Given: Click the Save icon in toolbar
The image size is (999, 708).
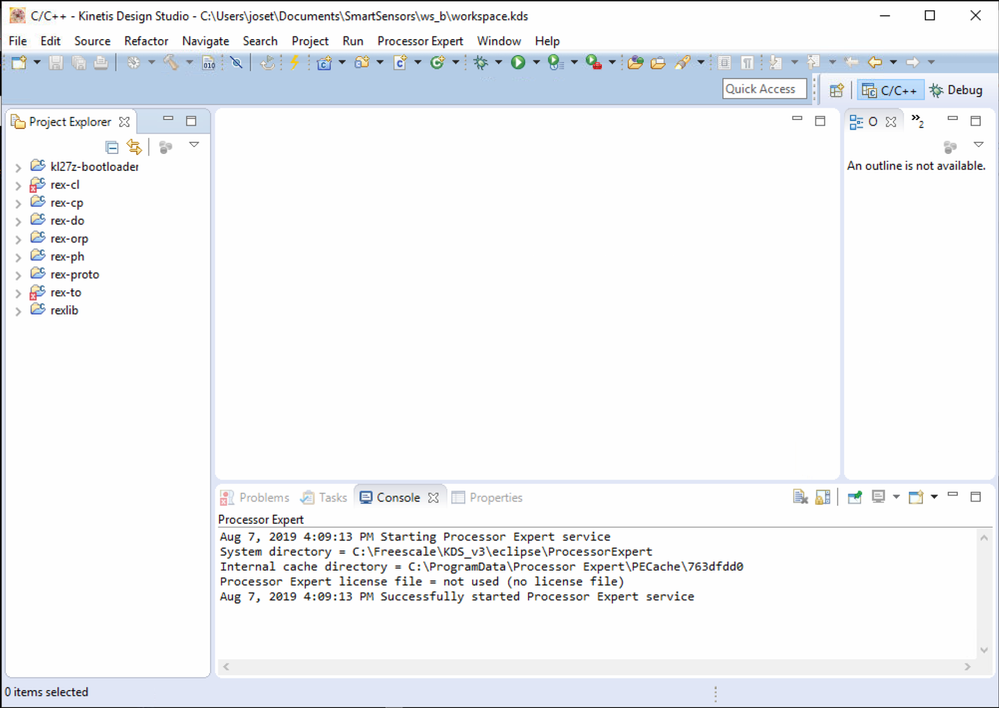Looking at the screenshot, I should tap(56, 62).
